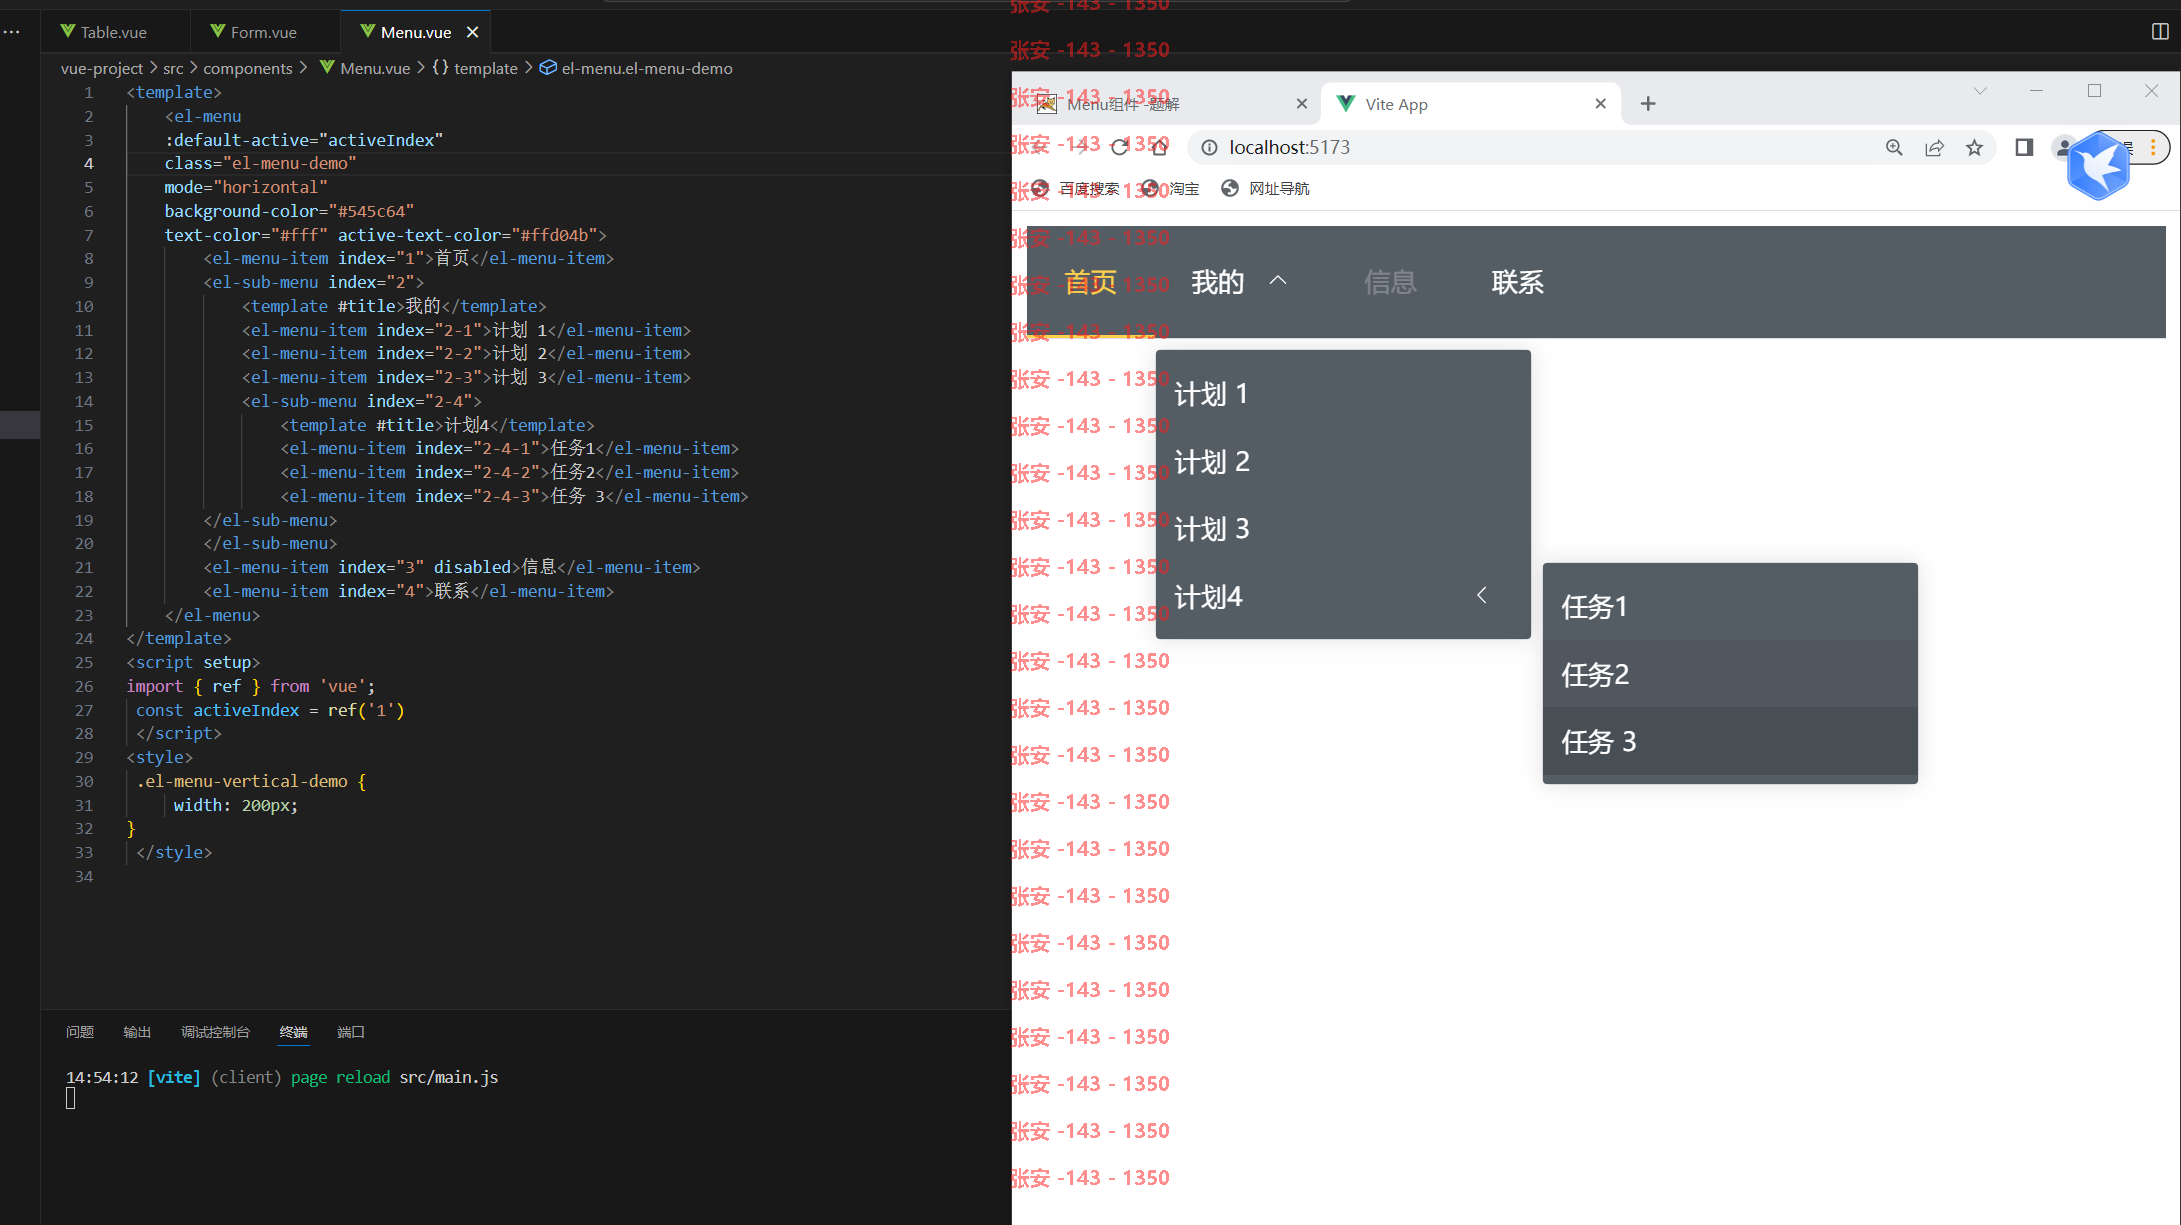Click components in the breadcrumb path

tap(248, 68)
